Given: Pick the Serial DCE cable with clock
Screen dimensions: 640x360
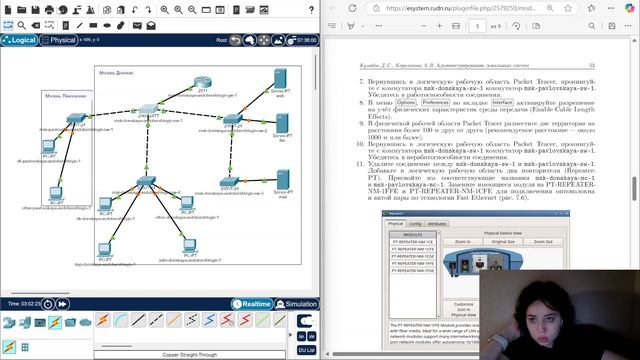Looking at the screenshot, I should point(227,320).
